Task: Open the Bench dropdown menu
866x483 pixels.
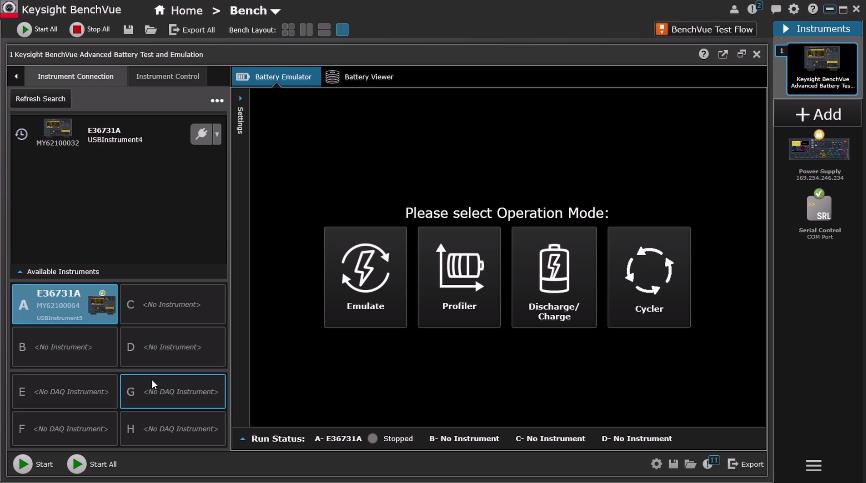Action: (x=255, y=11)
